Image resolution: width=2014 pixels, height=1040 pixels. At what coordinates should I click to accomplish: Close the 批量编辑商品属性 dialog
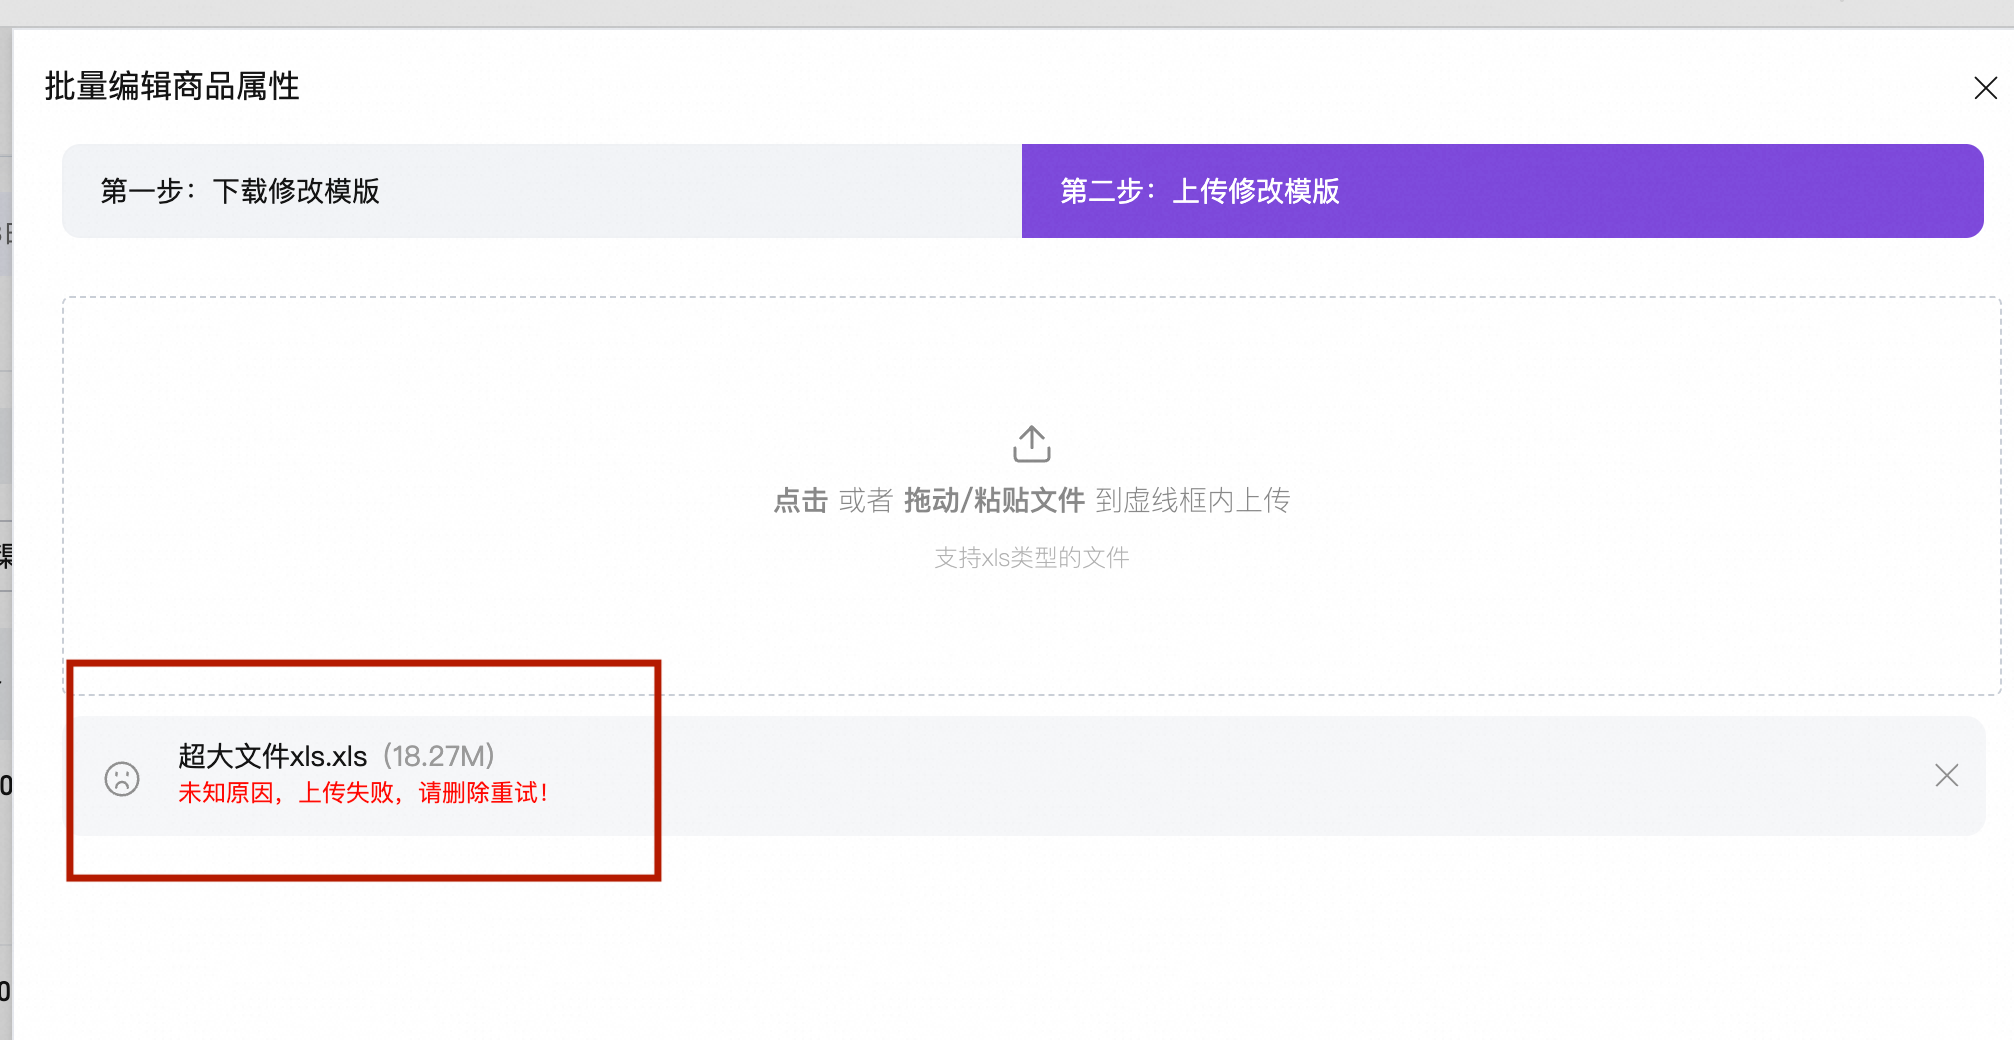1985,88
